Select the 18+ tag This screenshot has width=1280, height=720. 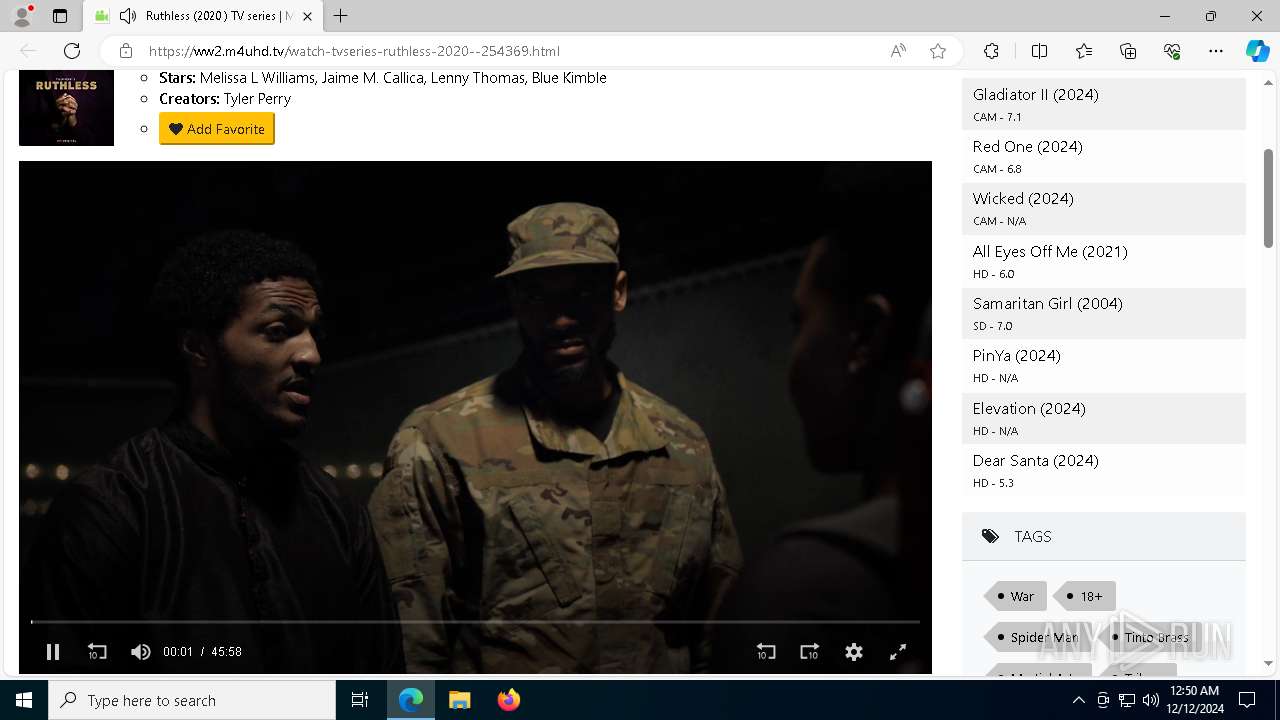[x=1085, y=596]
